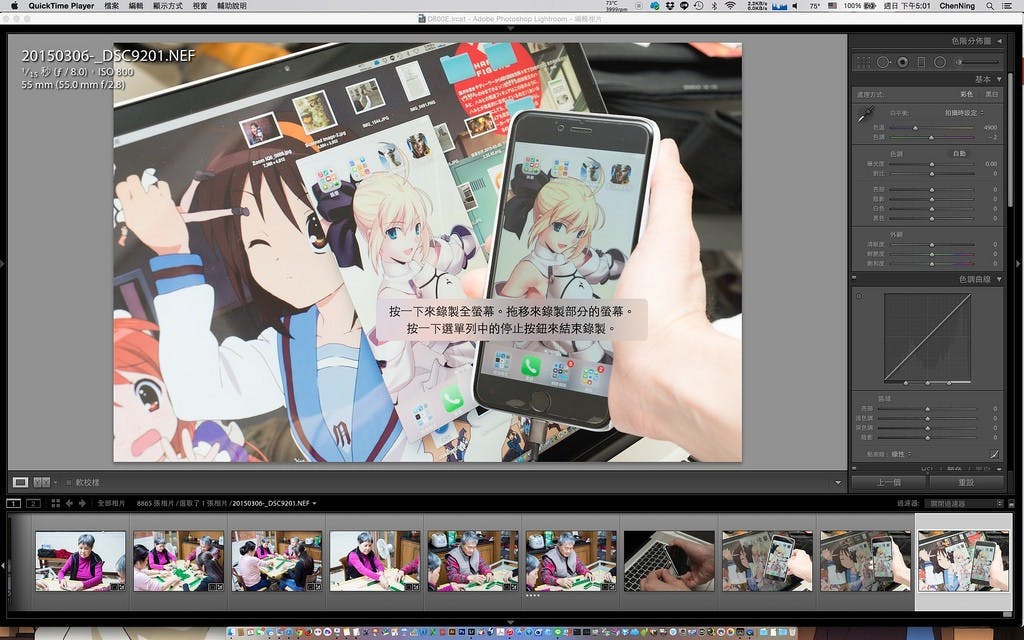Open Dropbox menu bar icon
This screenshot has height=640, width=1024.
[x=670, y=6]
